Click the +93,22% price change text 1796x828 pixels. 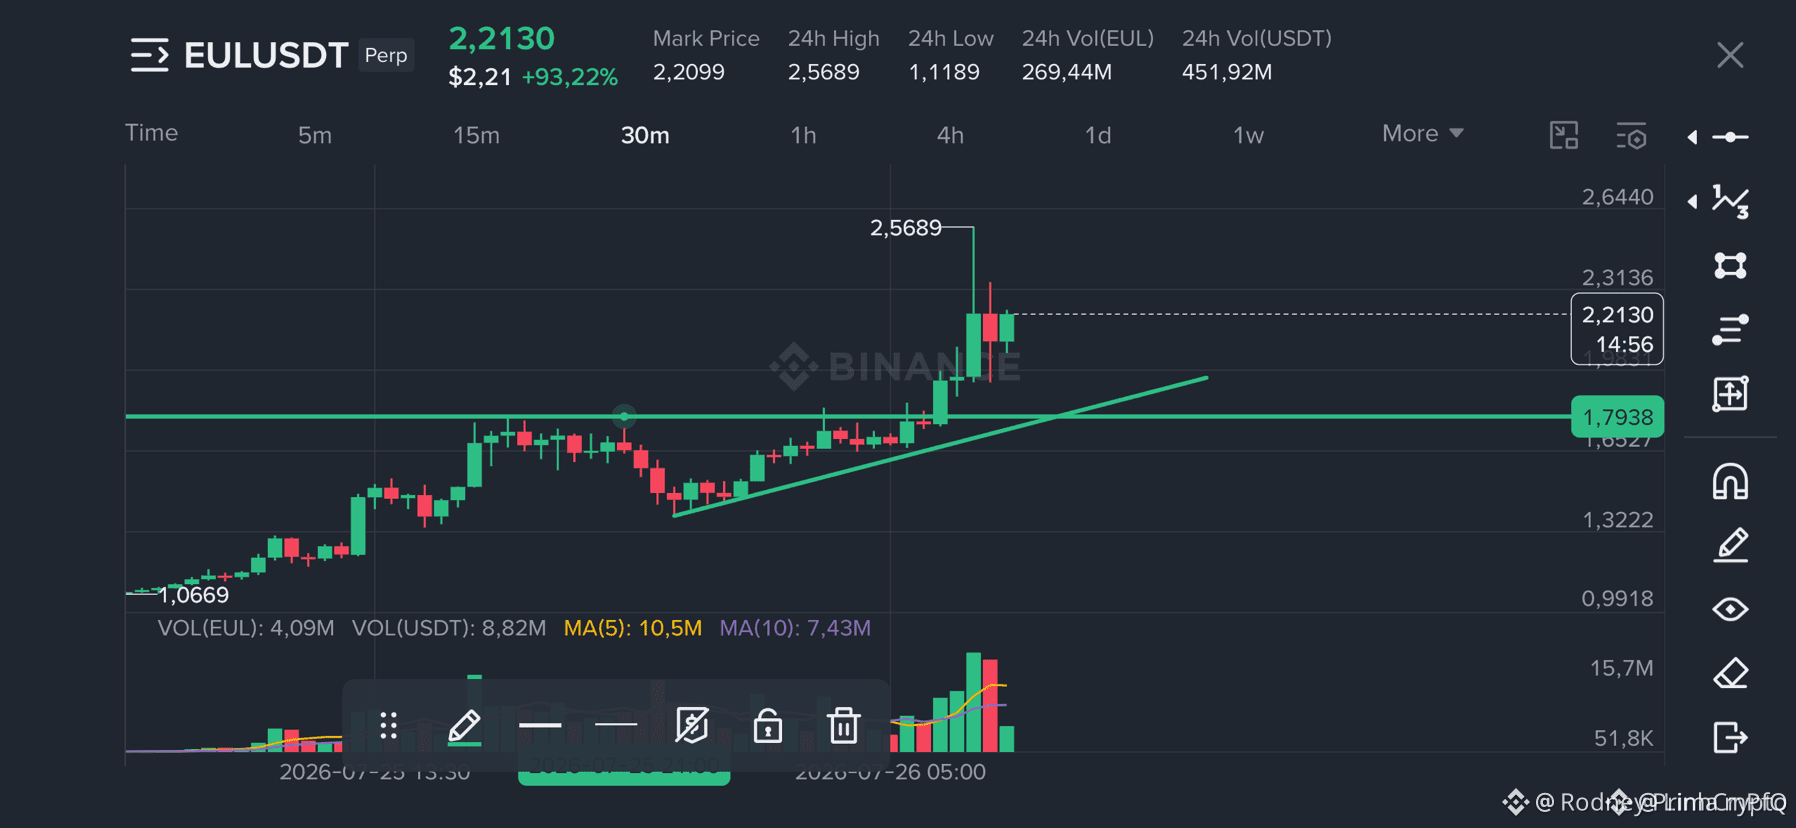(x=570, y=77)
